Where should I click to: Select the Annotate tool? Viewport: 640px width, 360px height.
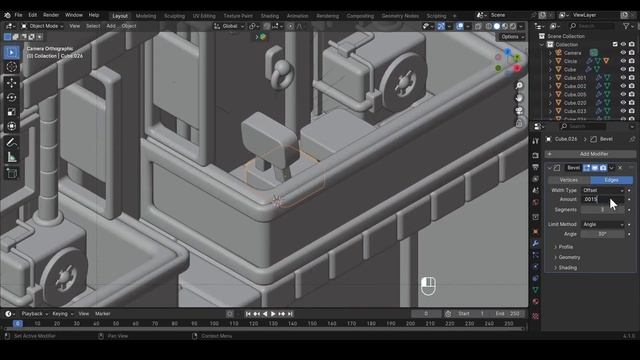click(11, 142)
